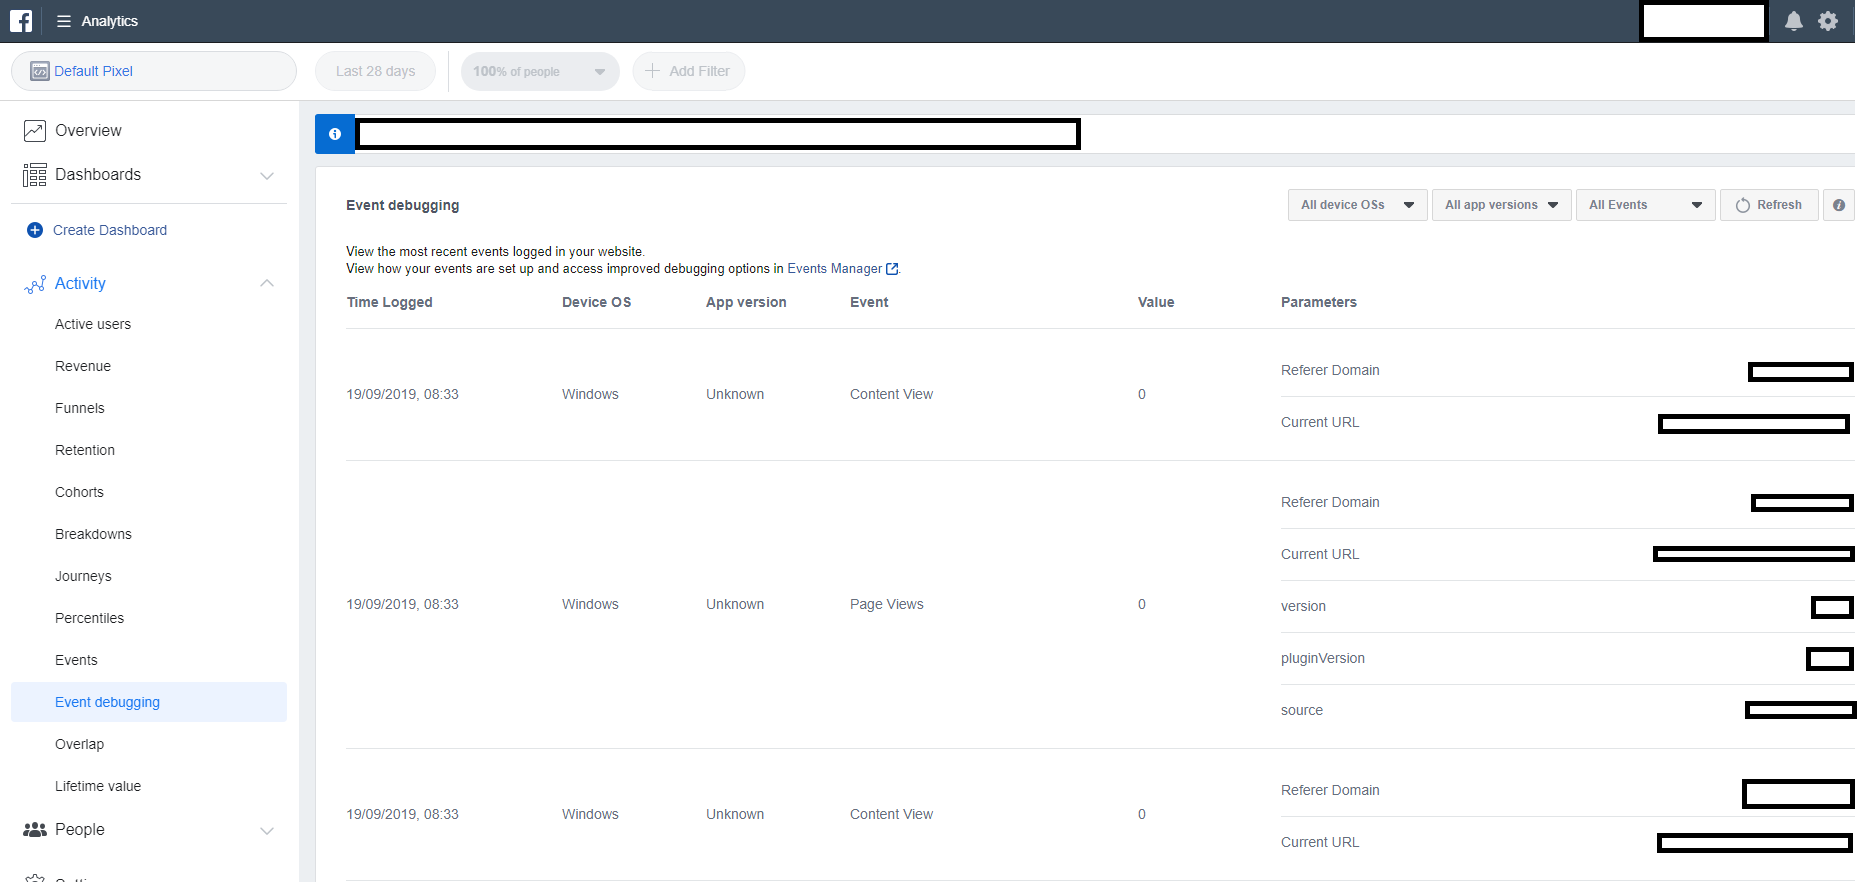1862x882 pixels.
Task: Open Lifetime value report
Action: [98, 786]
